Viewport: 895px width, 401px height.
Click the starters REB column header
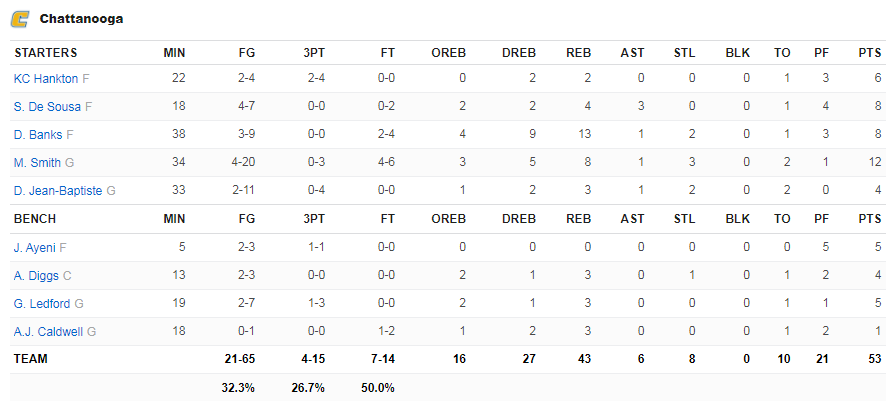click(579, 53)
